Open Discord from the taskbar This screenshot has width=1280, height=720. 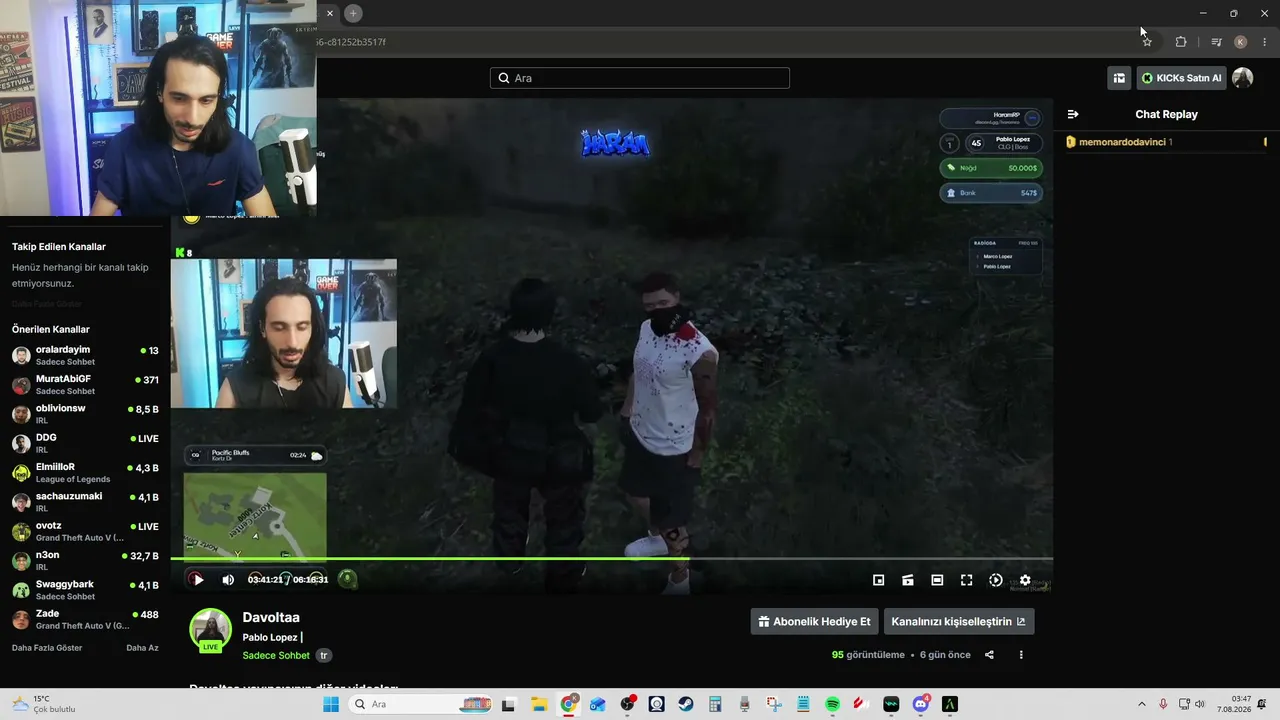click(921, 704)
